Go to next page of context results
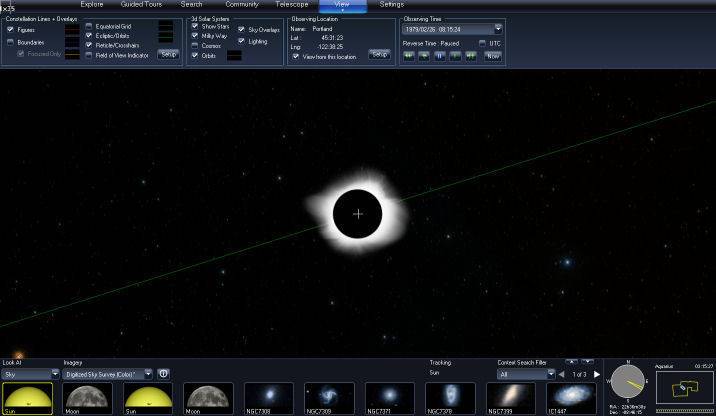This screenshot has width=716, height=416. (598, 374)
